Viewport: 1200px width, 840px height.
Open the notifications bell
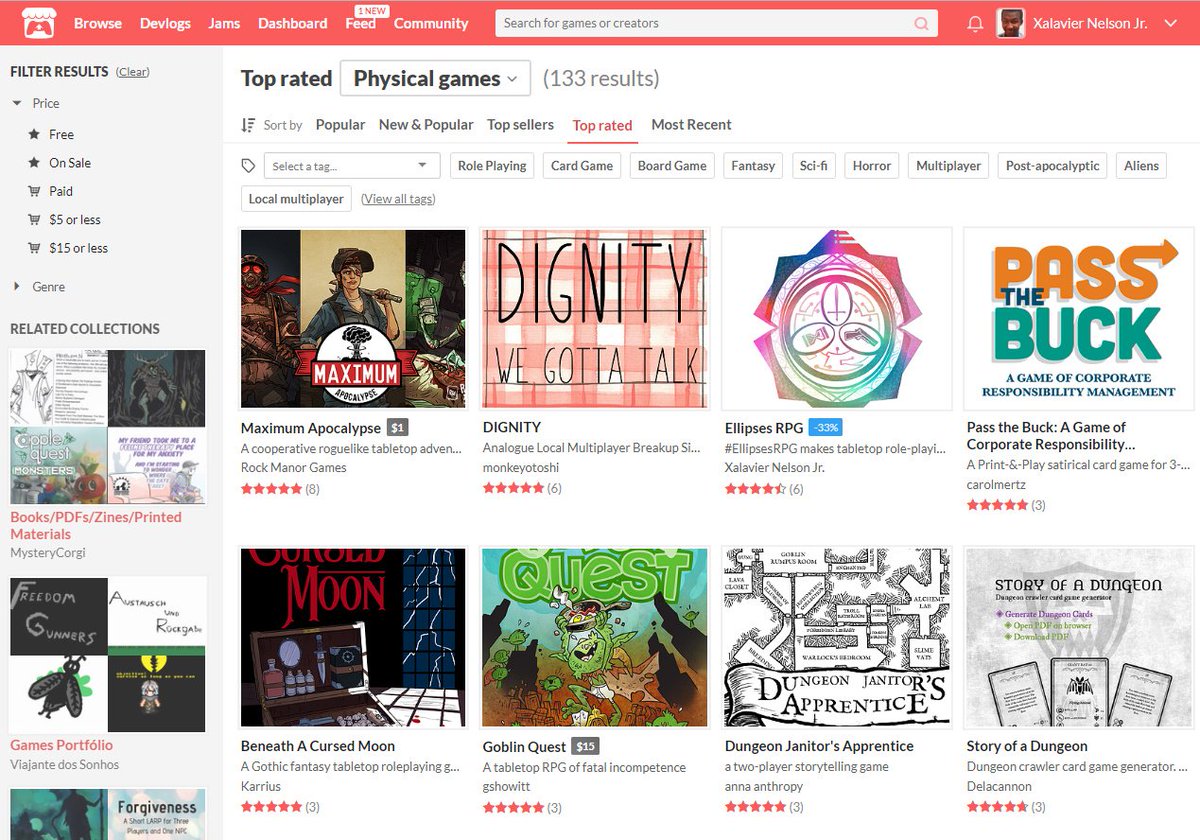pyautogui.click(x=975, y=23)
